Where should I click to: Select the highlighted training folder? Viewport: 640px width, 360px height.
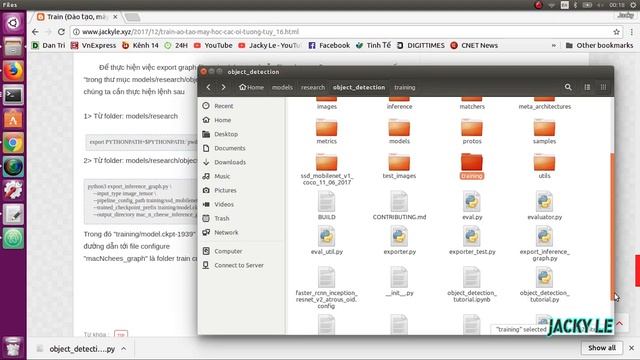pos(472,166)
